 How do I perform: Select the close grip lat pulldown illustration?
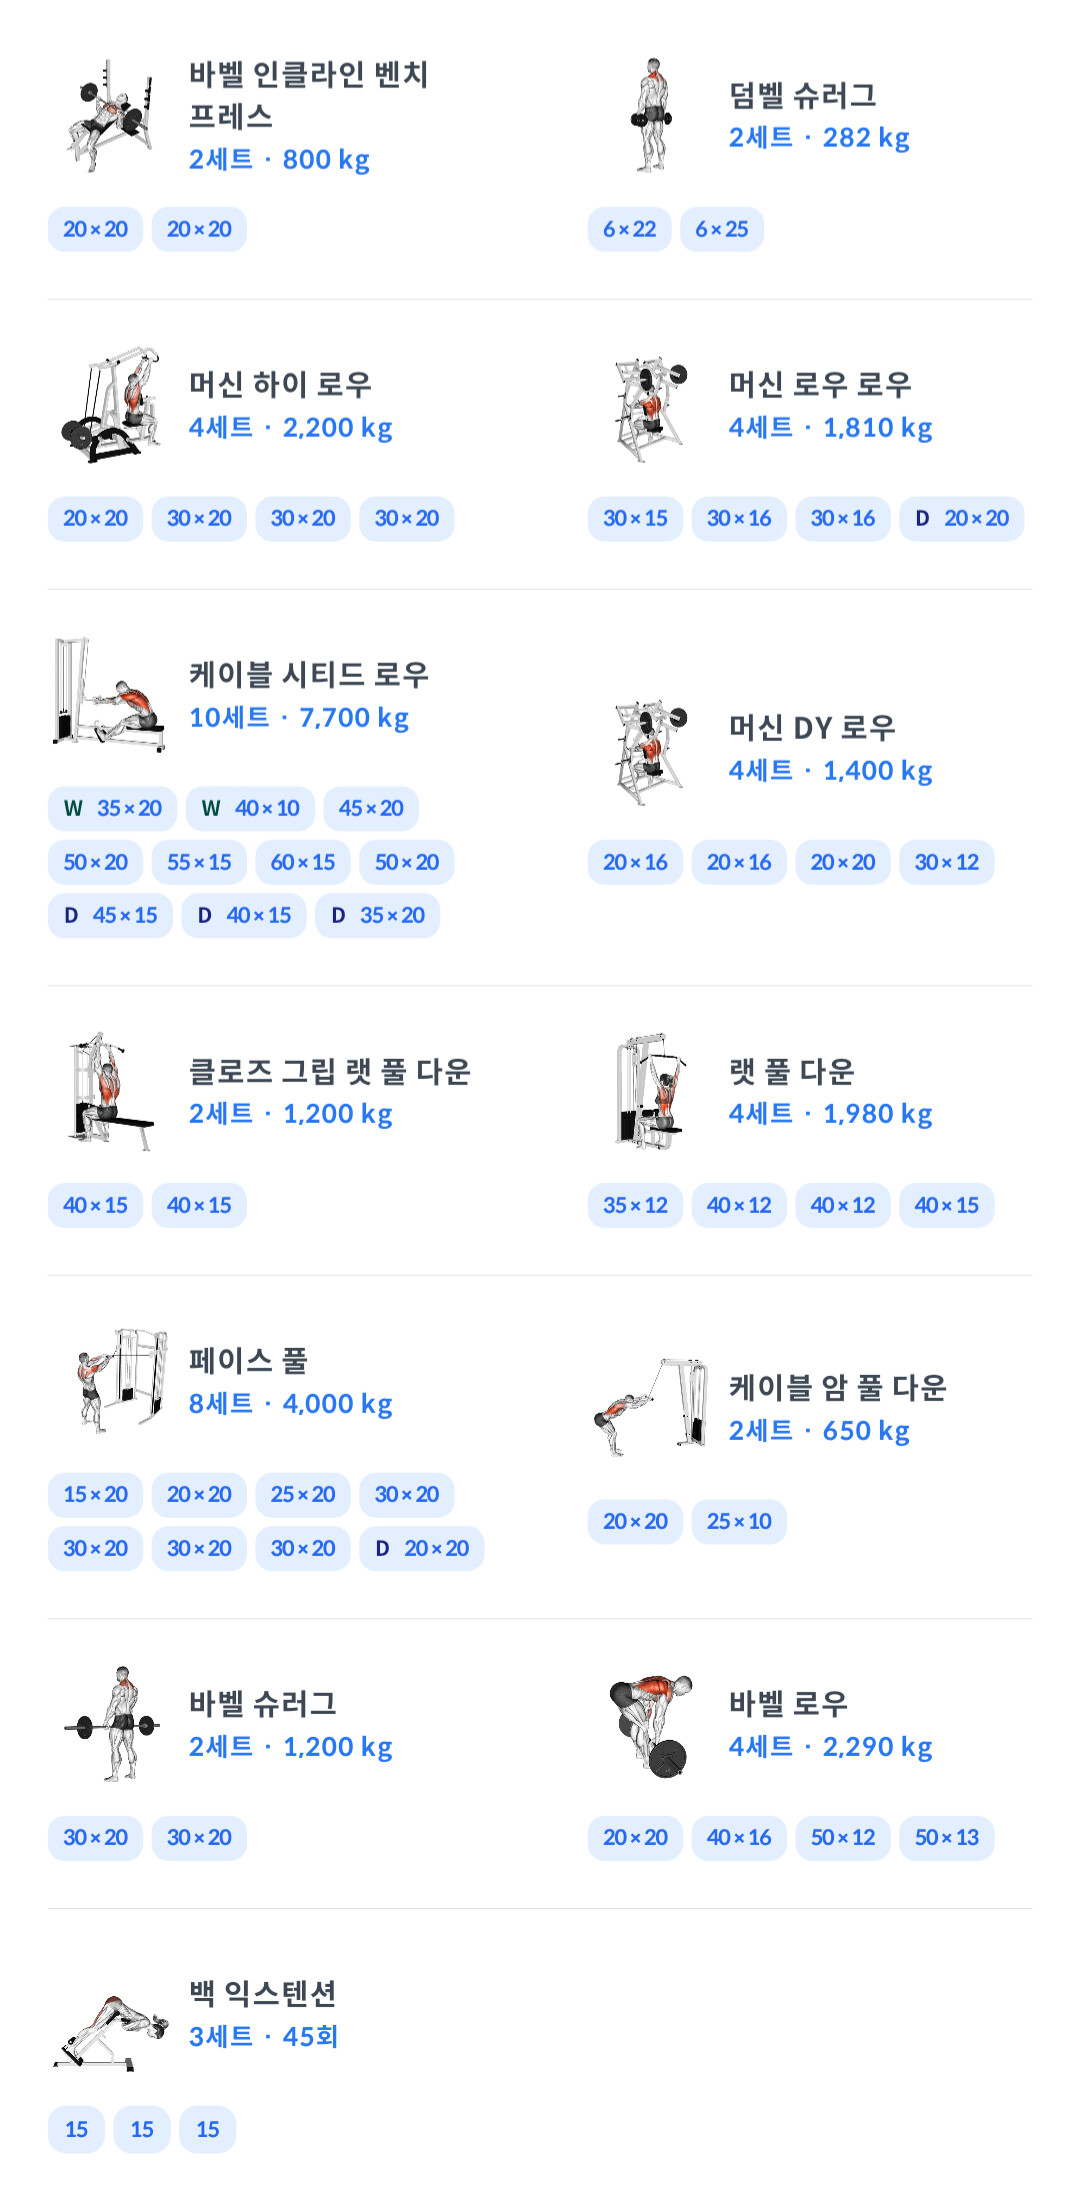pos(109,1092)
